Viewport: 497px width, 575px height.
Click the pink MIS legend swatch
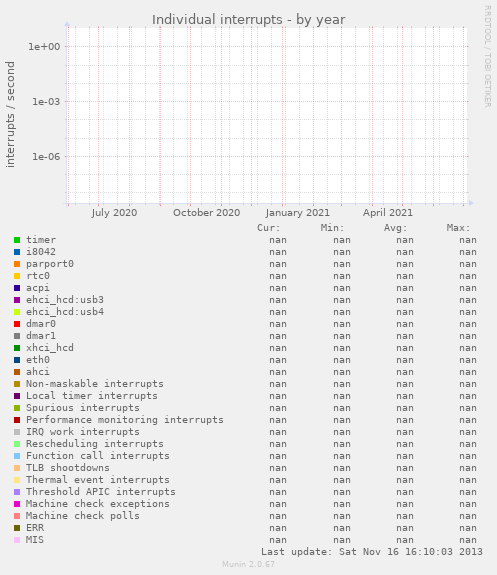pyautogui.click(x=17, y=540)
